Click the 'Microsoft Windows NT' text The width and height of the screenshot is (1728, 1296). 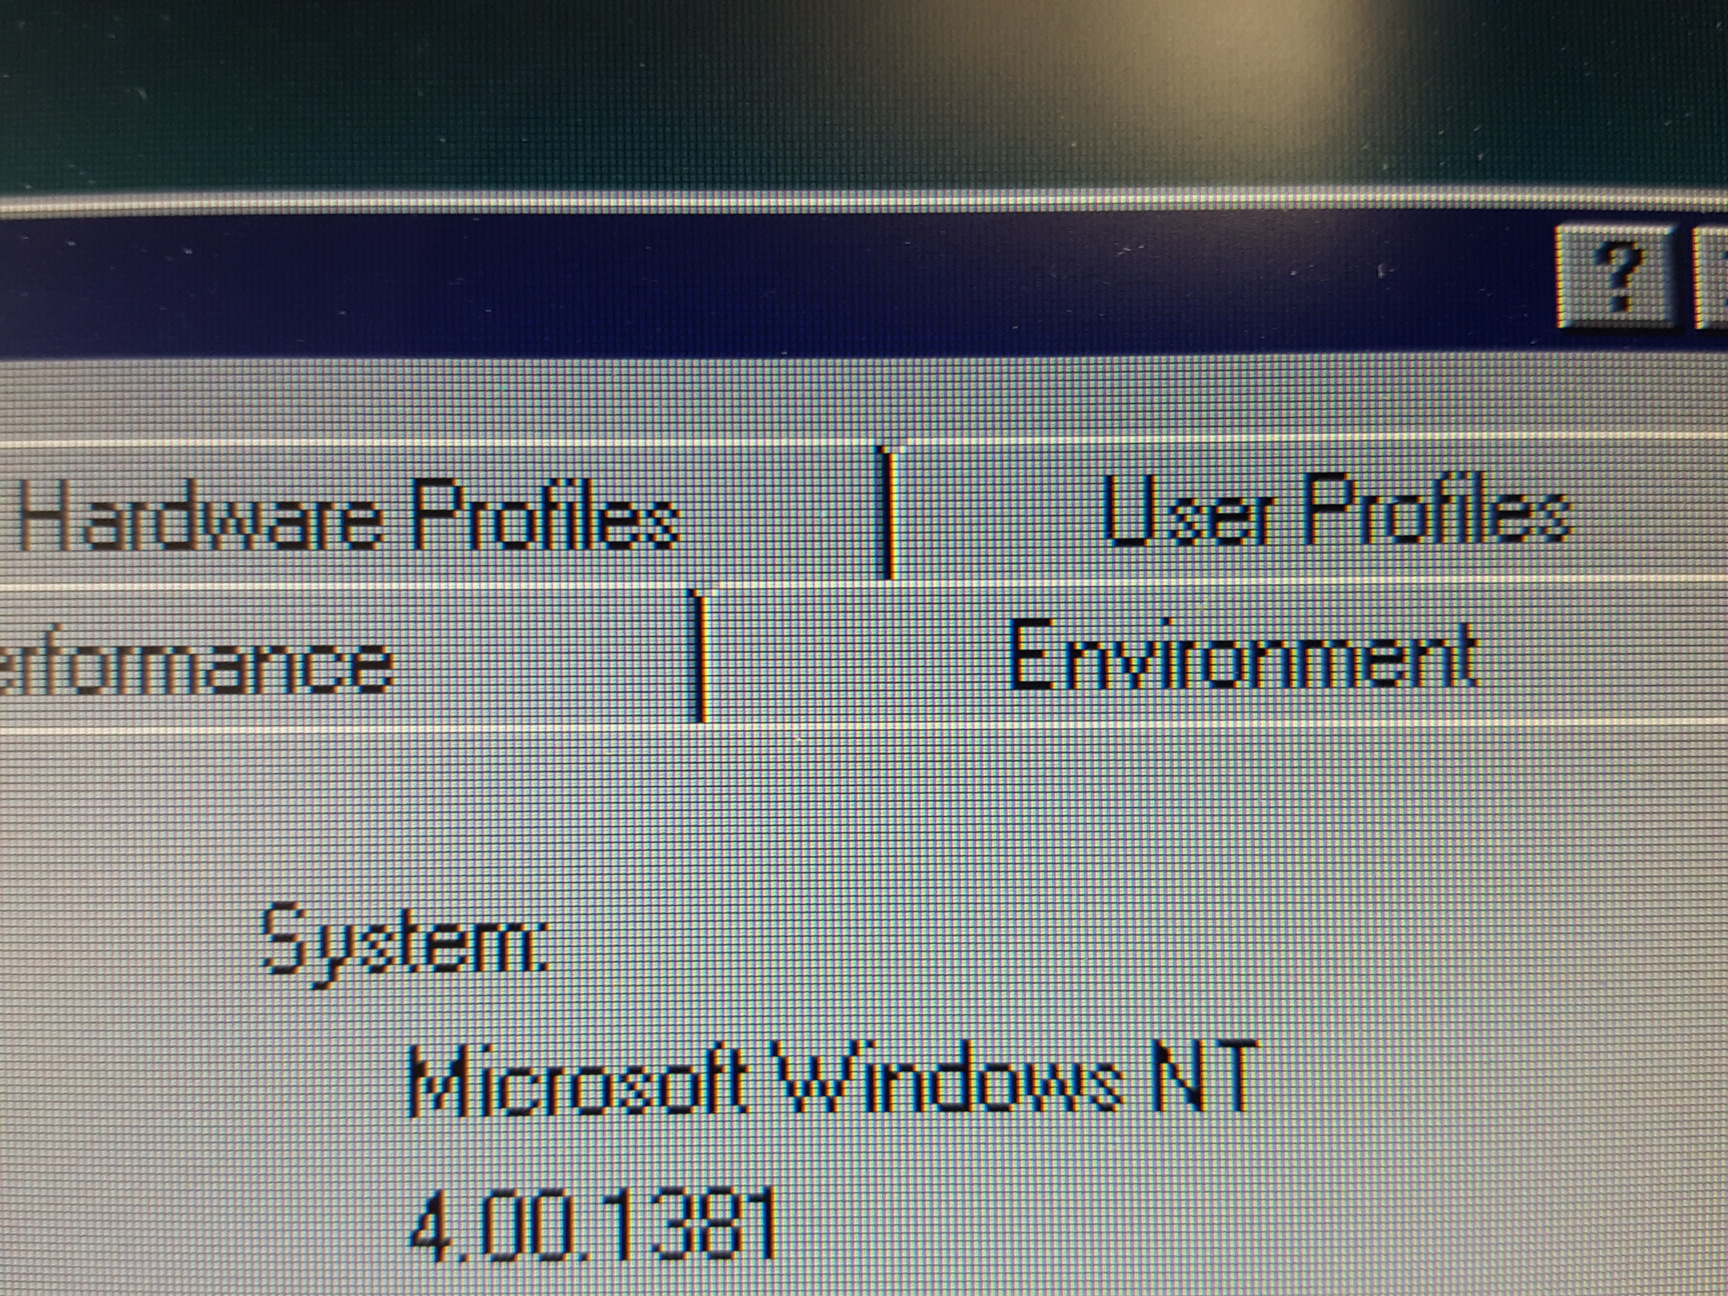832,1080
